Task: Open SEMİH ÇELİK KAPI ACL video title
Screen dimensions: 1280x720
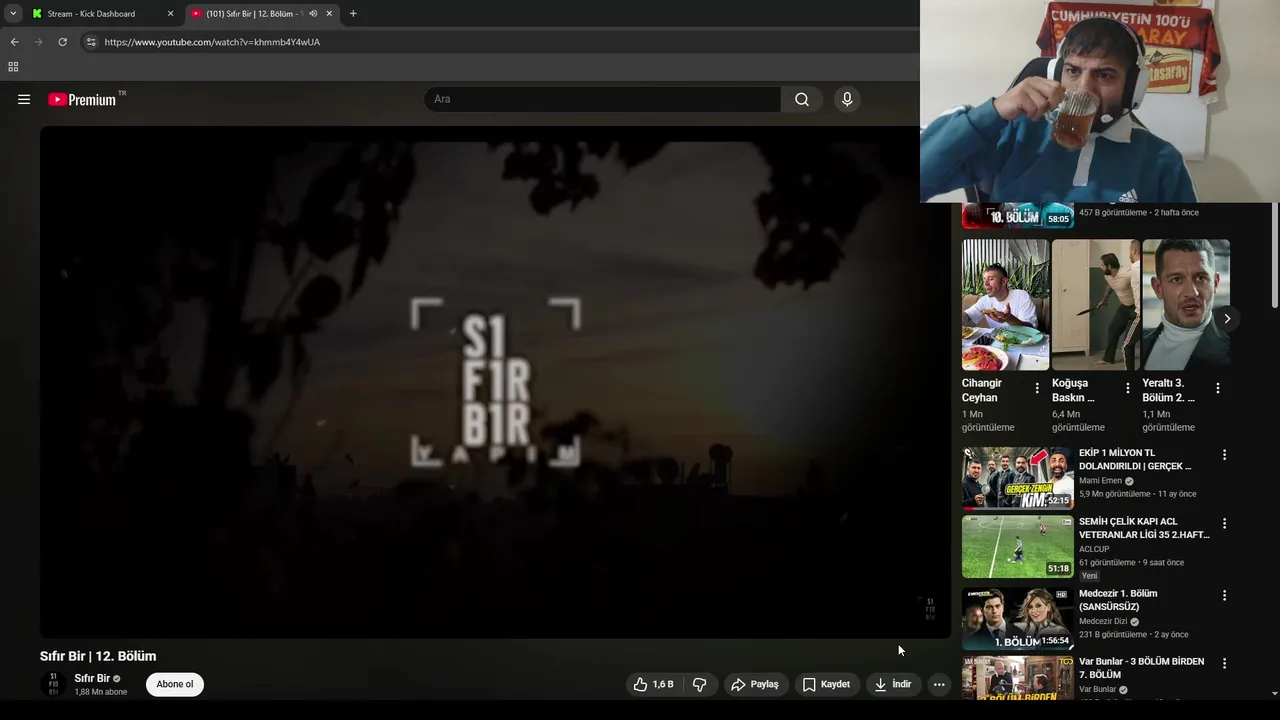Action: click(x=1144, y=528)
